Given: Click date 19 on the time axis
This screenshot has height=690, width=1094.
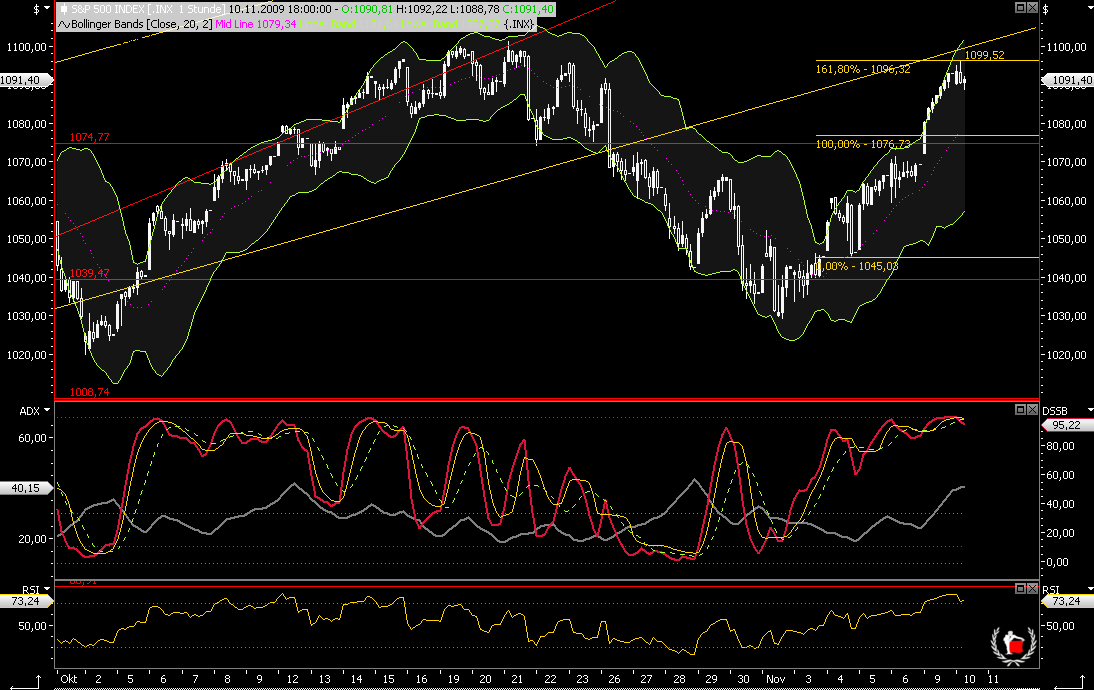Looking at the screenshot, I should 454,678.
